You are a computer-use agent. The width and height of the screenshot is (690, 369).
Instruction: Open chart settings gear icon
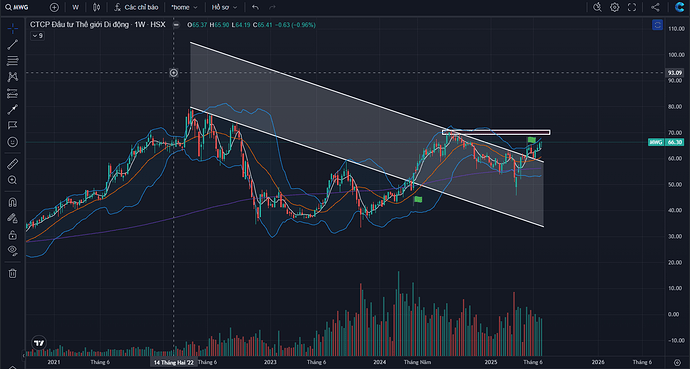(615, 7)
